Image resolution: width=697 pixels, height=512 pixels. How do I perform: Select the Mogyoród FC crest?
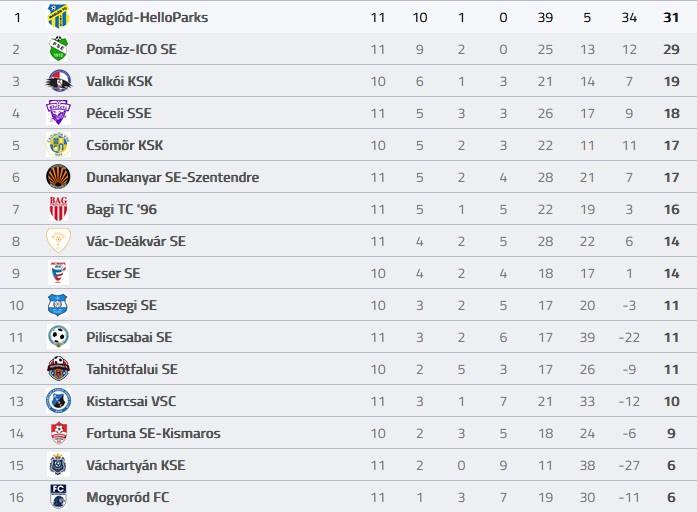[x=58, y=496]
